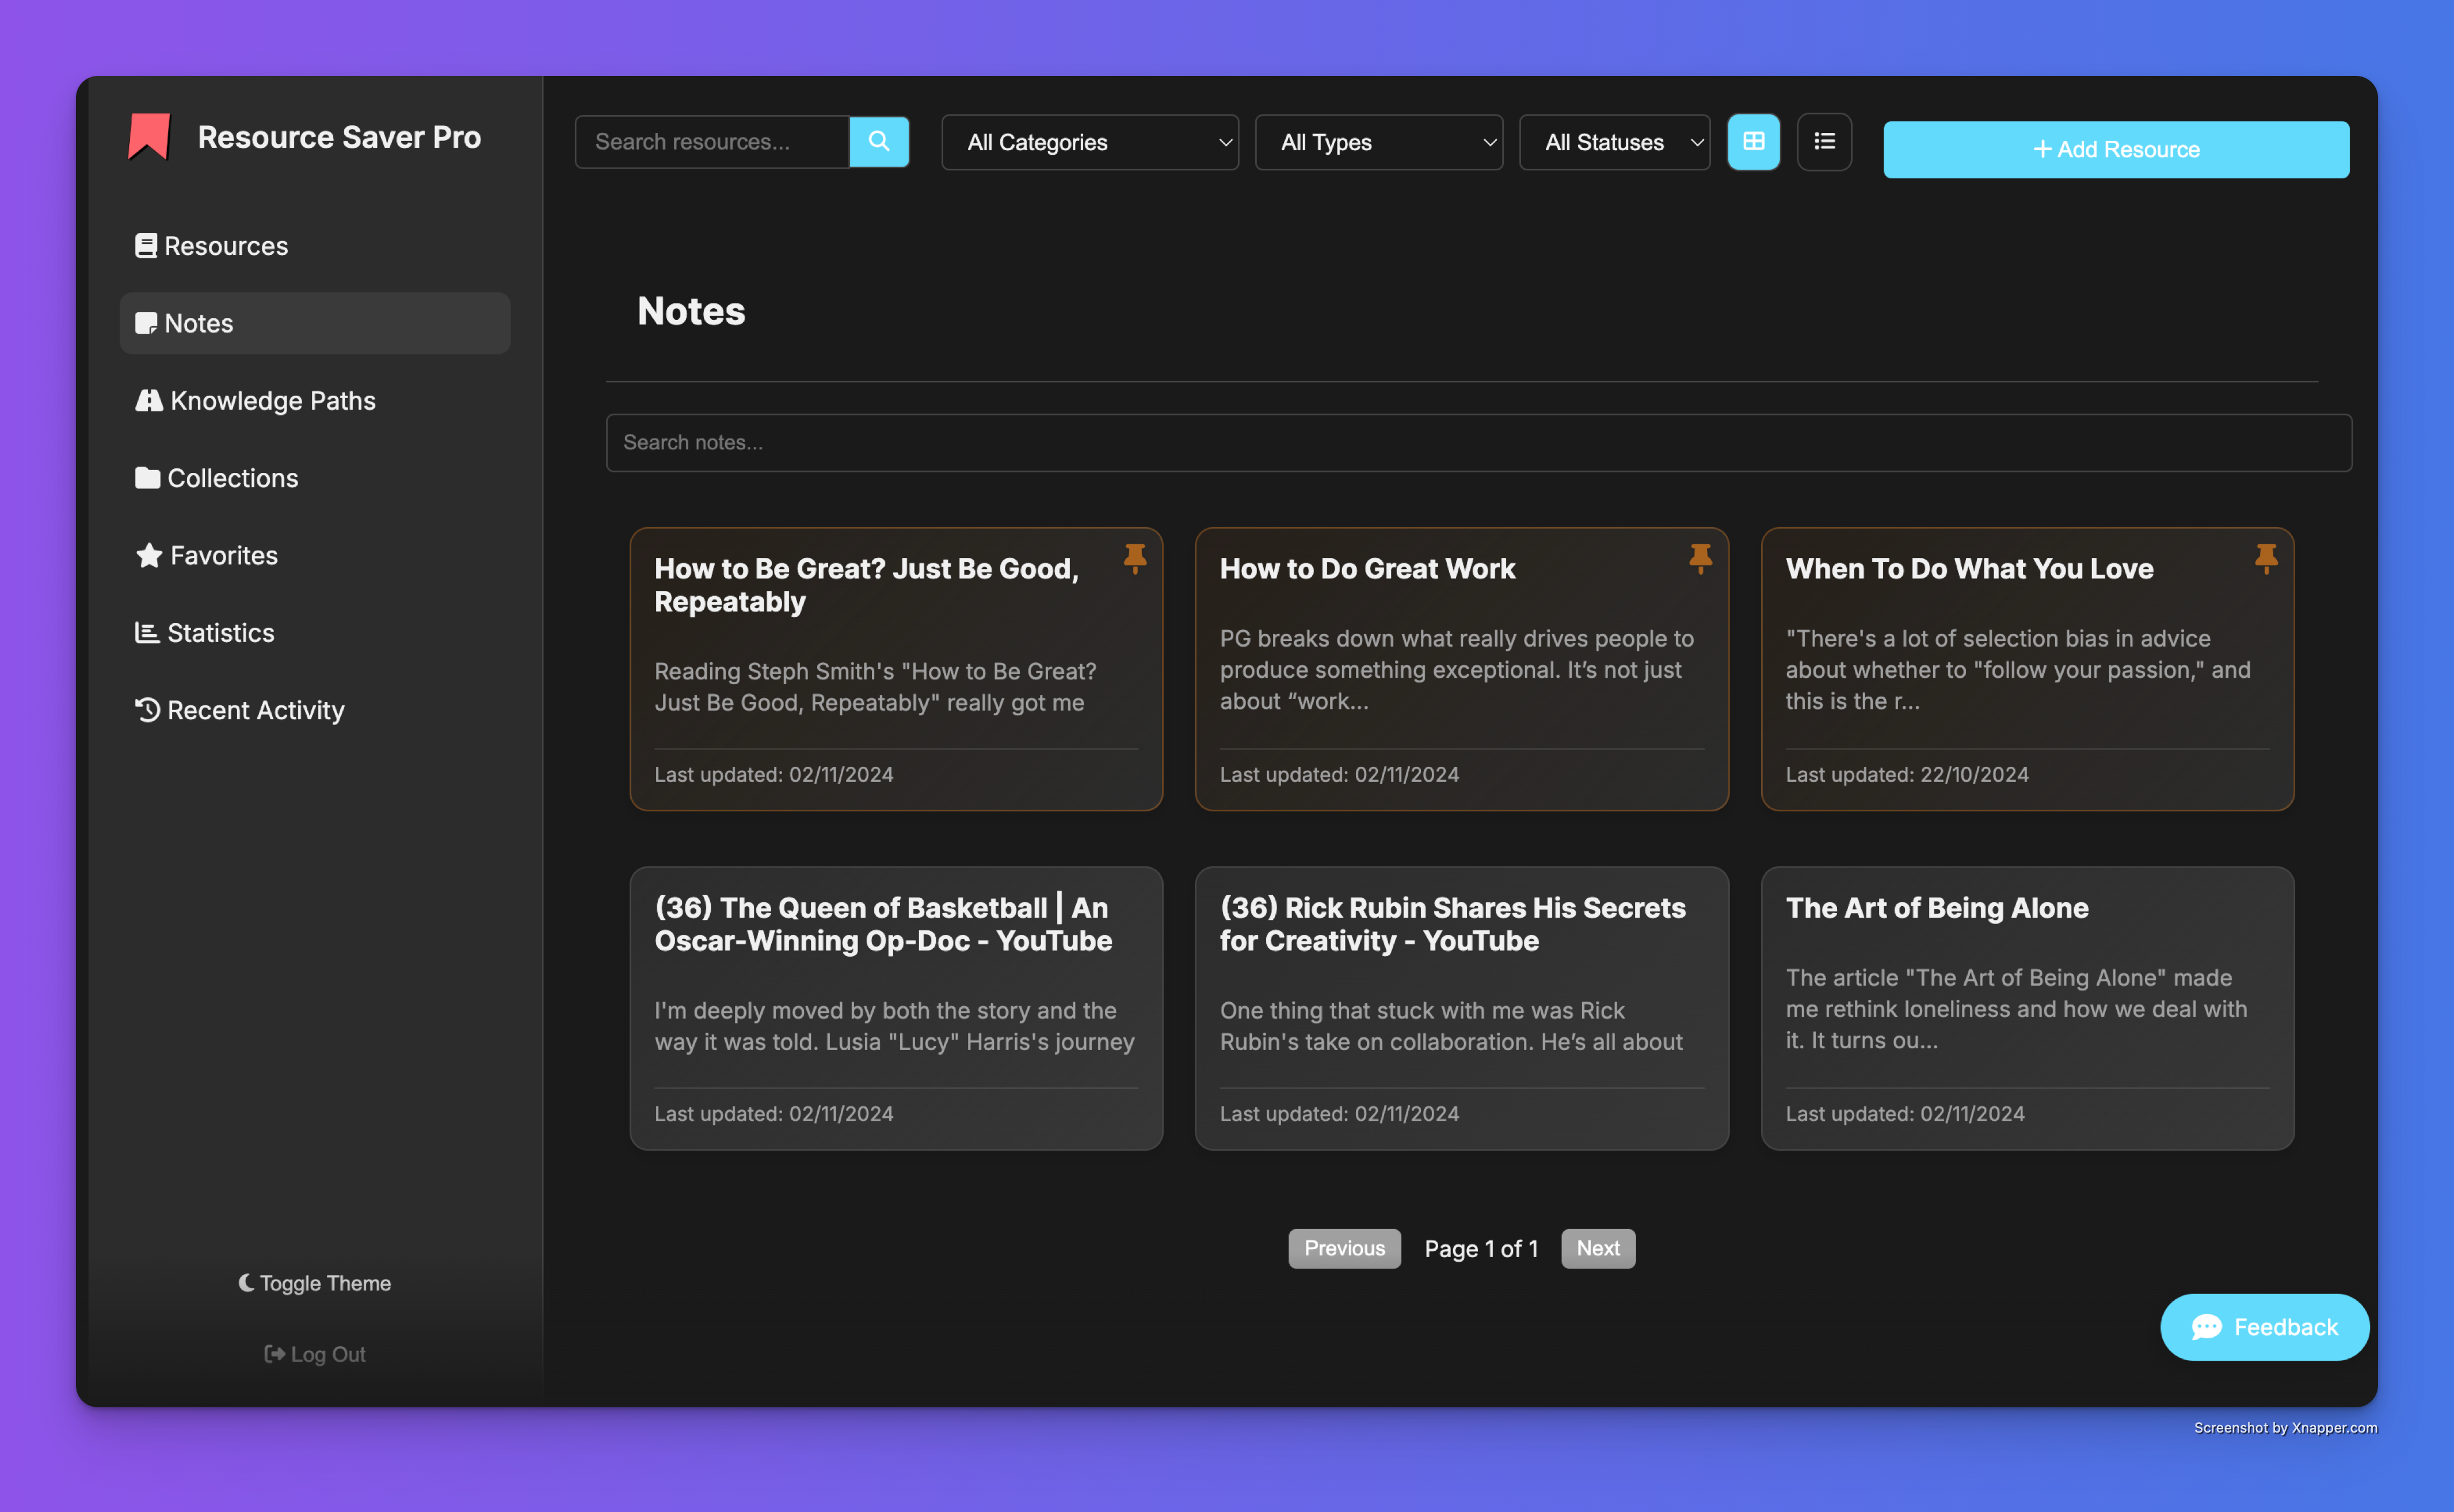Screen dimensions: 2454x1512
Task: Switch to list view layout
Action: point(1824,142)
